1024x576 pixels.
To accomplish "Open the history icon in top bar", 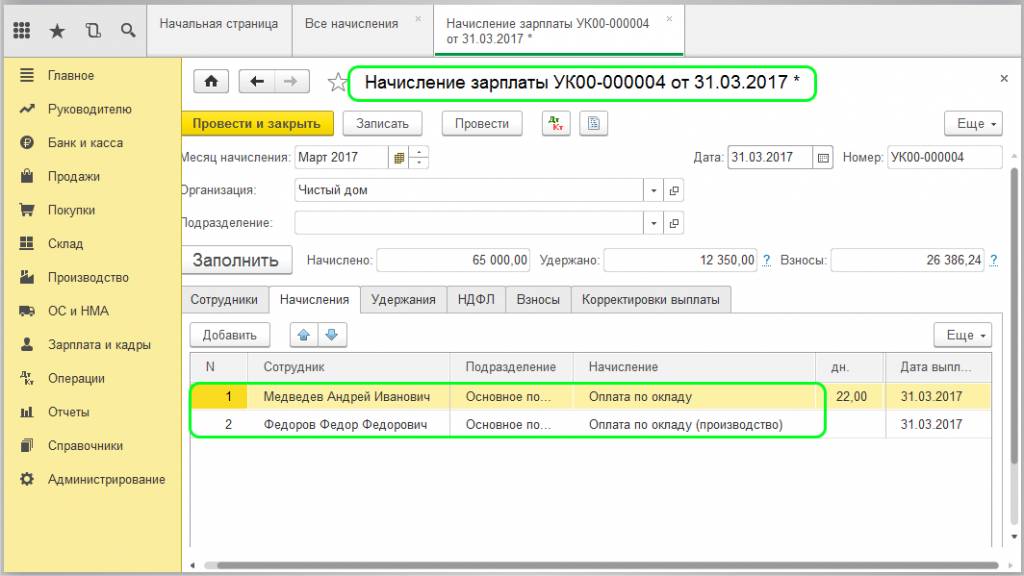I will point(93,30).
